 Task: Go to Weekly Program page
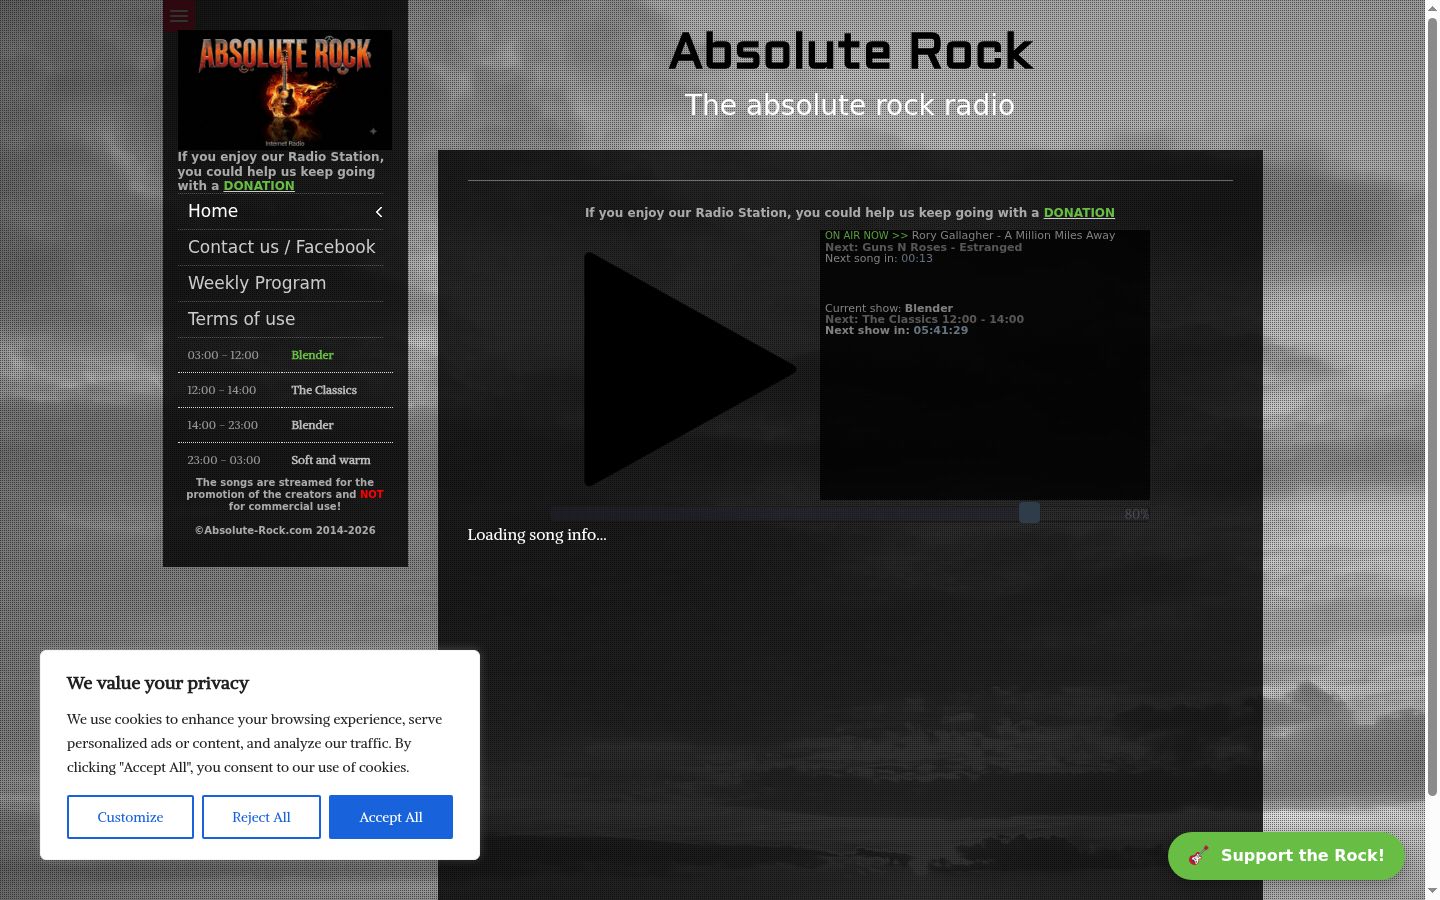point(280,283)
